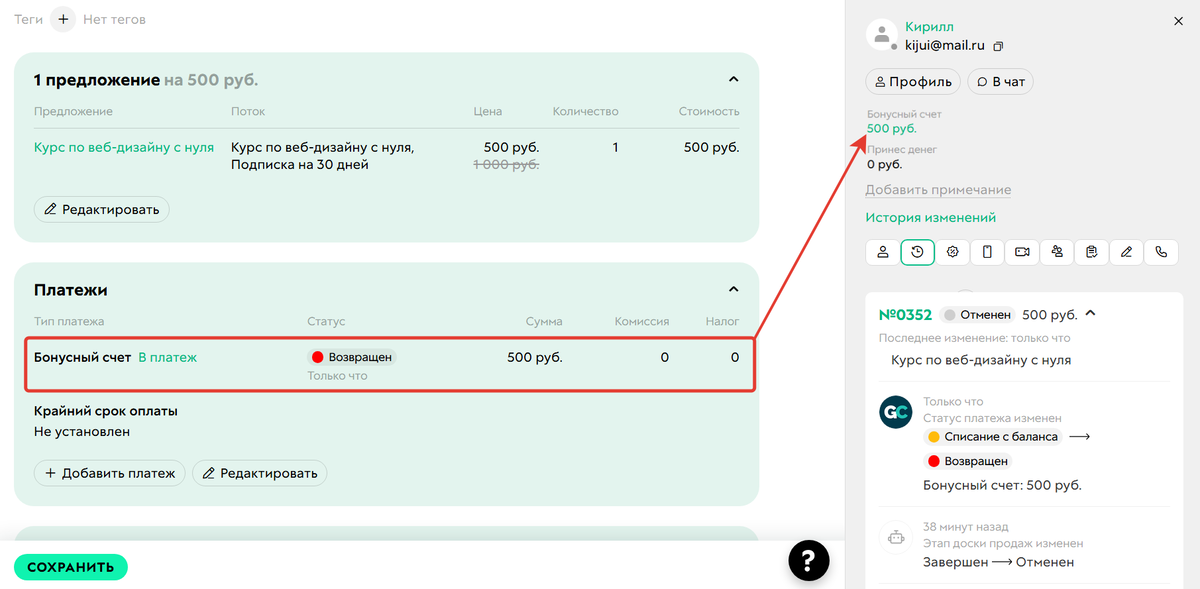Click Редактировать in the Платежи section
Image resolution: width=1200 pixels, height=589 pixels.
pos(260,473)
